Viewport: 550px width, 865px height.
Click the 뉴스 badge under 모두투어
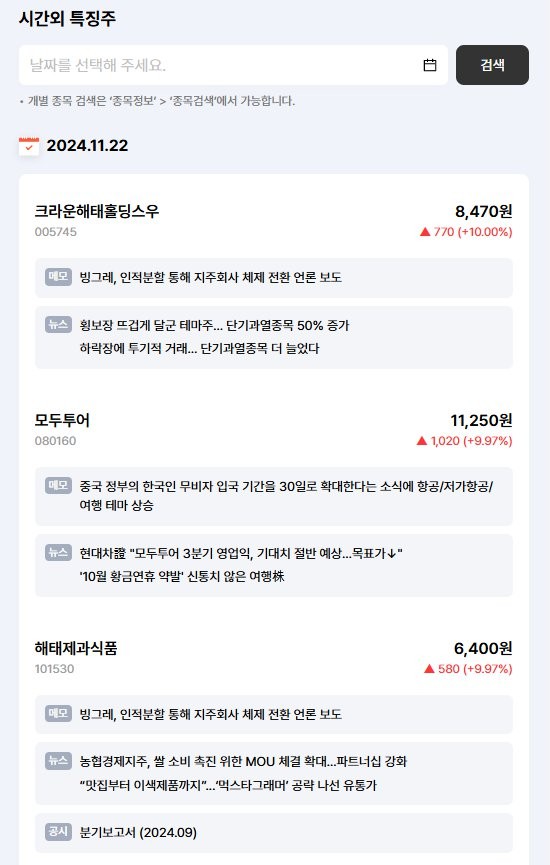[x=58, y=552]
